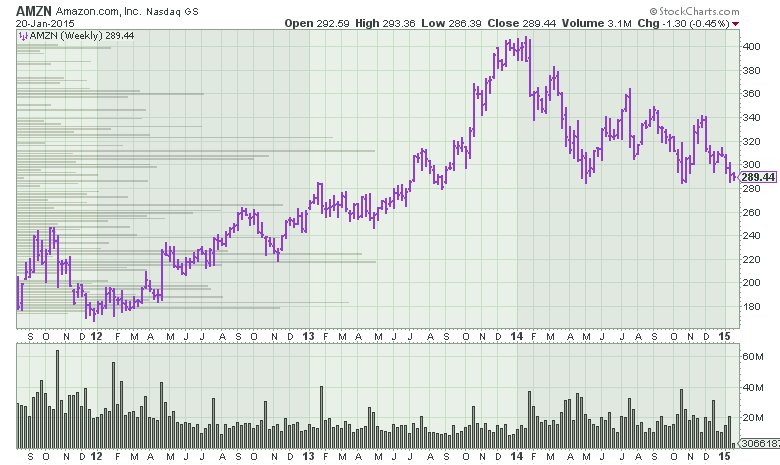The height and width of the screenshot is (465, 780).
Task: Click the Chg -1.30 (-0.45%) reading
Action: pyautogui.click(x=683, y=23)
